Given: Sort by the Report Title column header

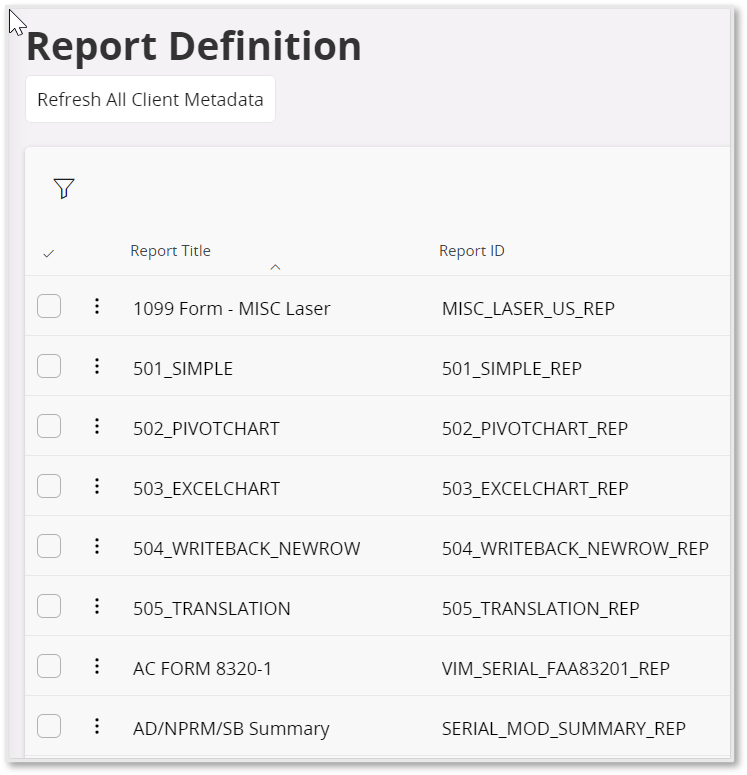Looking at the screenshot, I should pyautogui.click(x=171, y=251).
